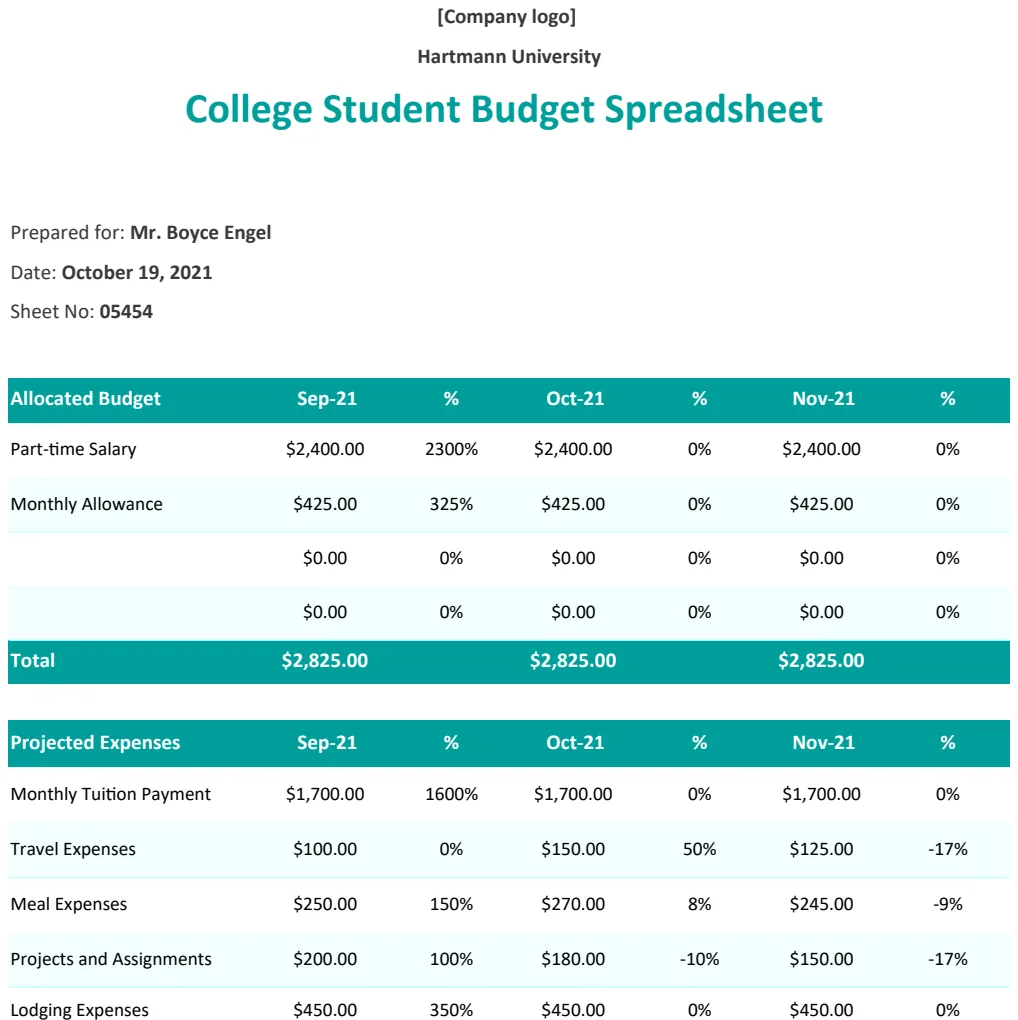Select the Projected Expenses header cell
The height and width of the screenshot is (1020, 1018).
pos(95,743)
